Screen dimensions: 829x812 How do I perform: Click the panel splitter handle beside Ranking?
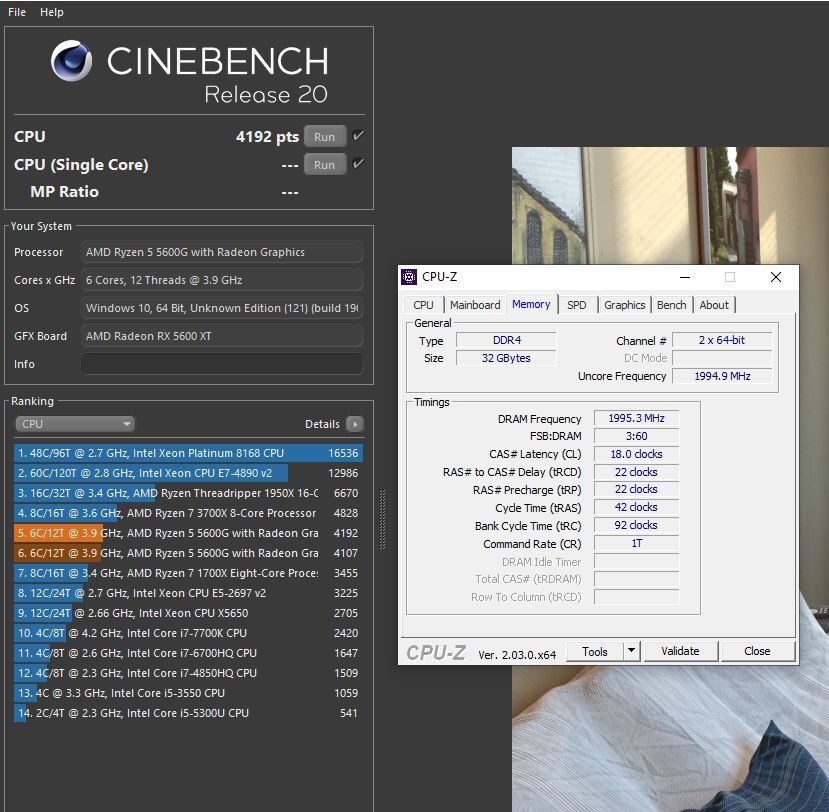point(382,520)
